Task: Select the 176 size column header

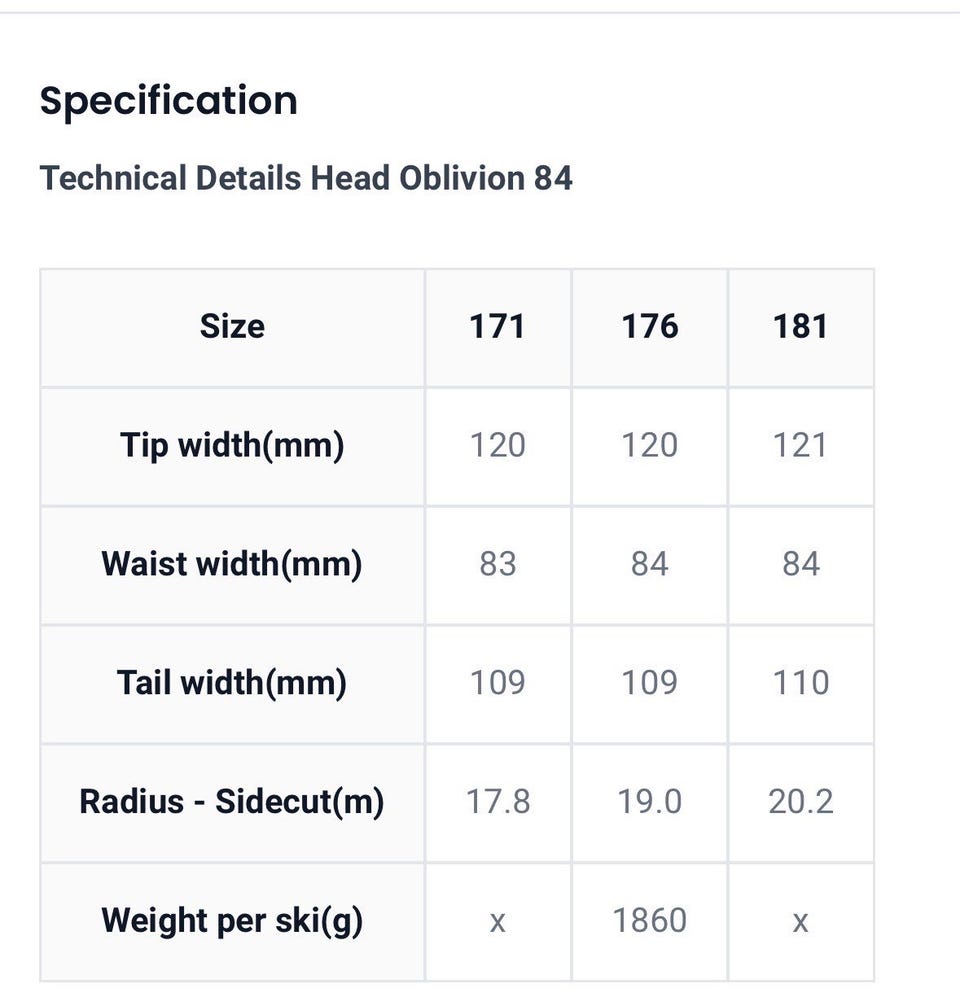Action: coord(650,327)
